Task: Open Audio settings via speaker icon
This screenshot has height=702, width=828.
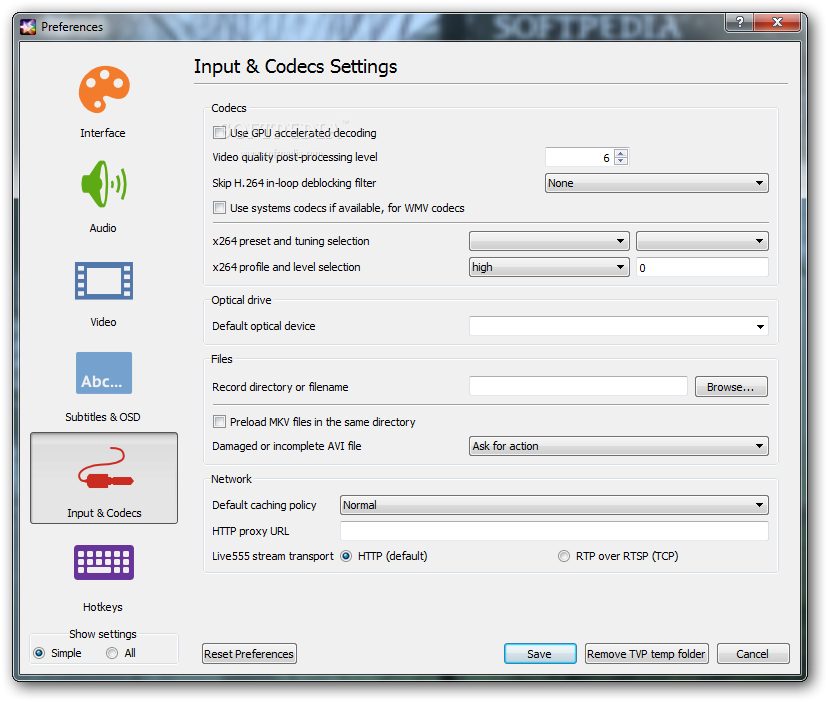Action: coord(104,184)
